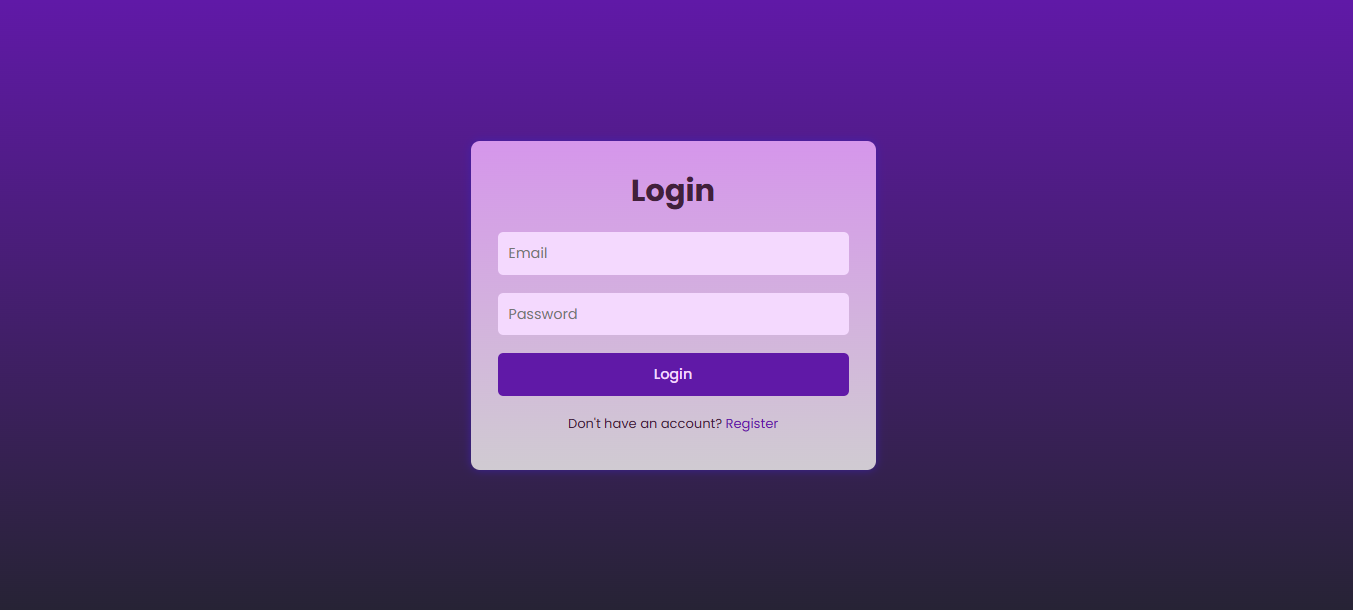Click the gap between the Password field and Login button

click(x=673, y=344)
